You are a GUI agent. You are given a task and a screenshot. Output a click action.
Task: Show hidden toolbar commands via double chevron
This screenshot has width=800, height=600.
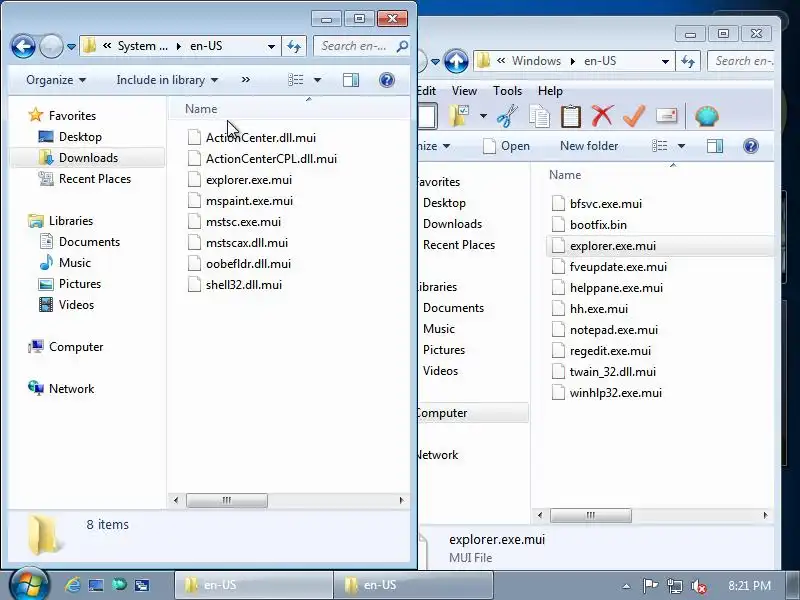[x=246, y=80]
